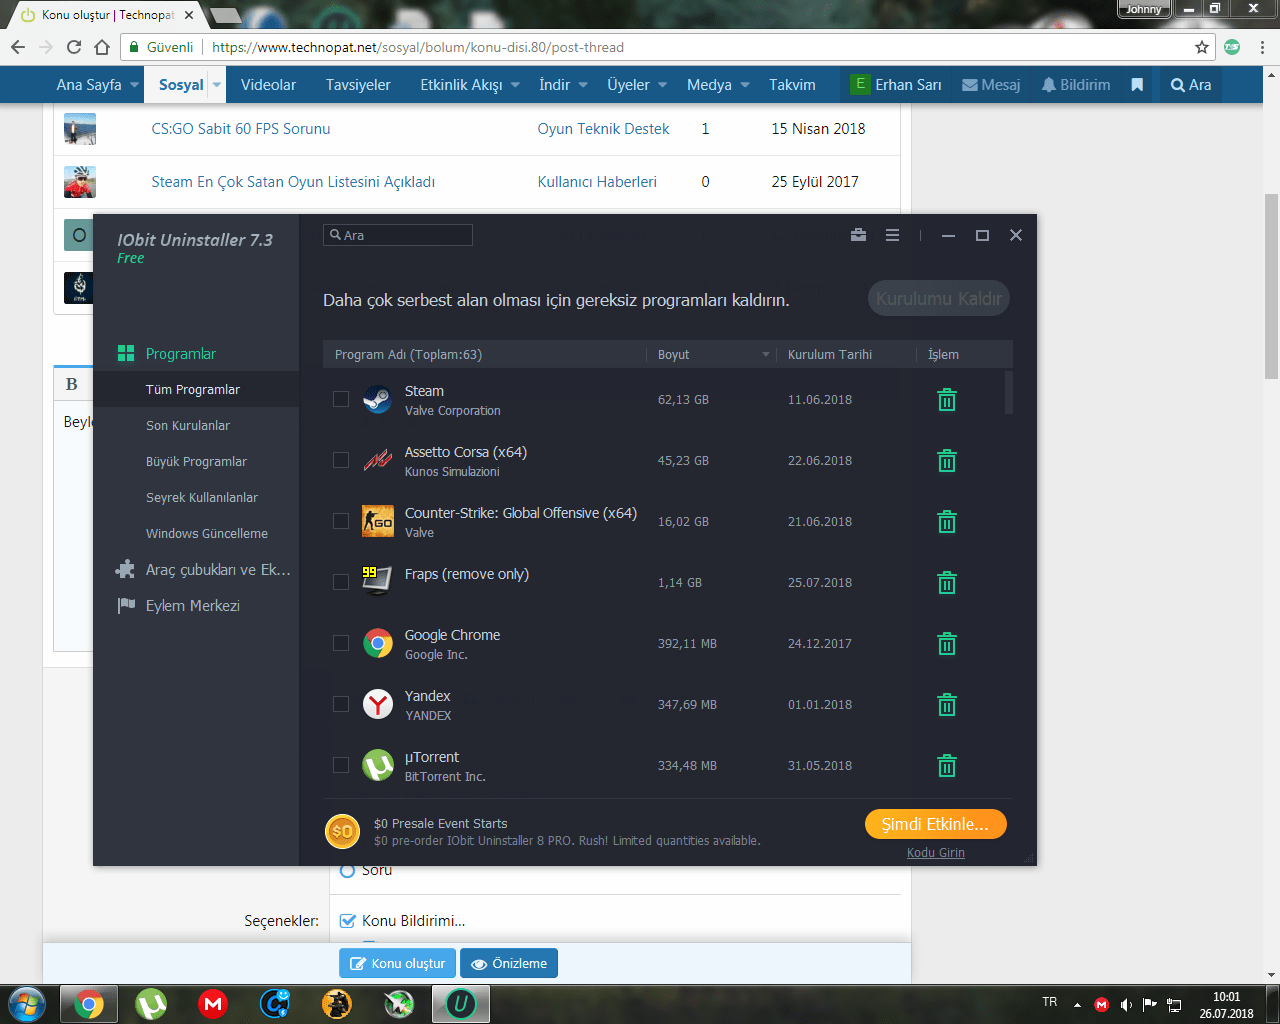This screenshot has width=1280, height=1024.
Task: Click the Yandex program icon
Action: 378,705
